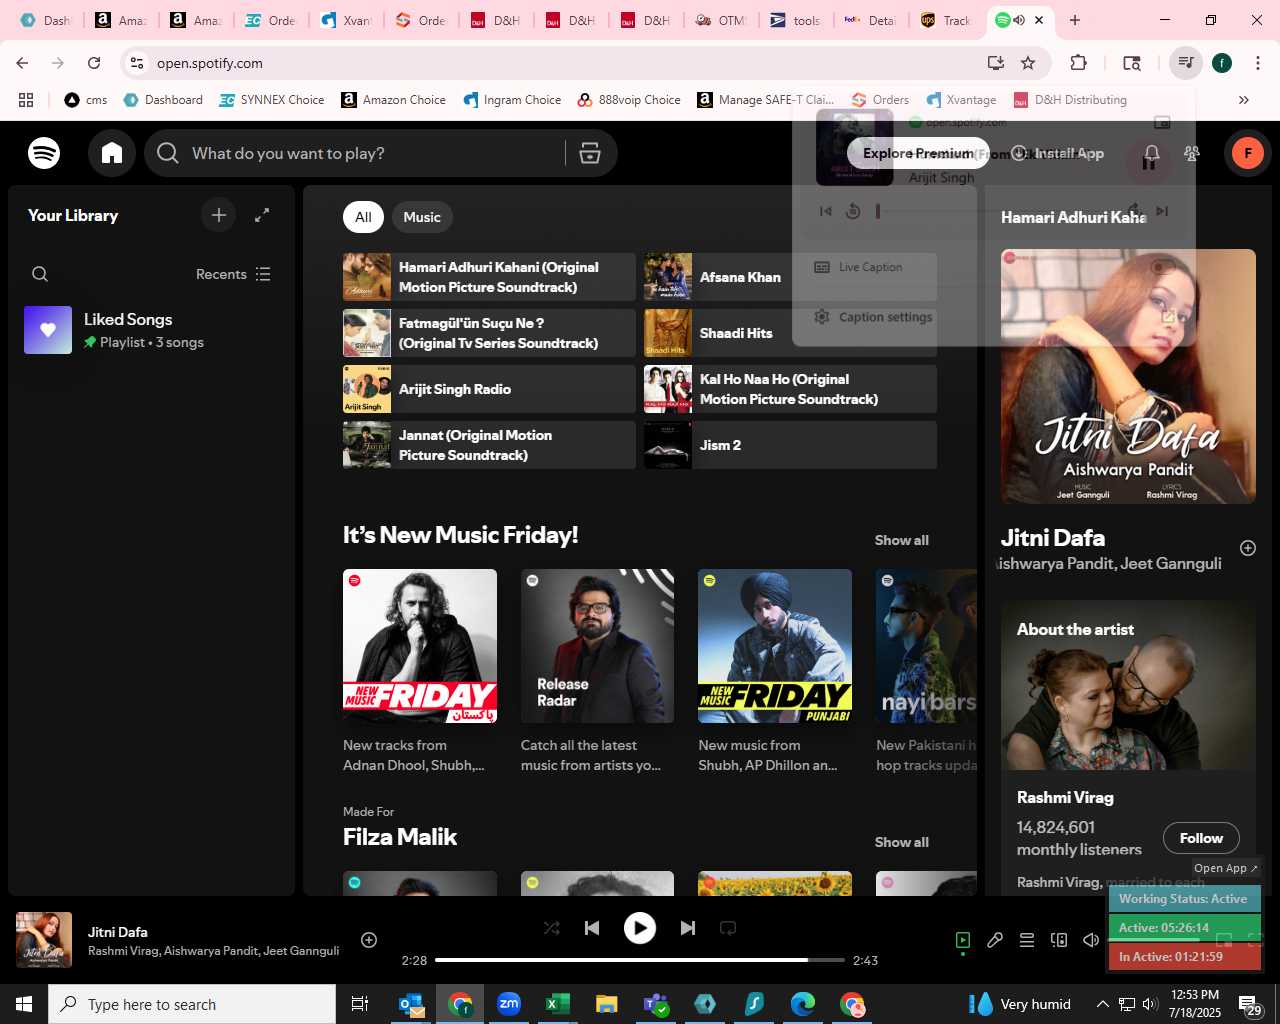Viewport: 1280px width, 1024px height.
Task: Create a new playlist with plus button
Action: click(219, 215)
